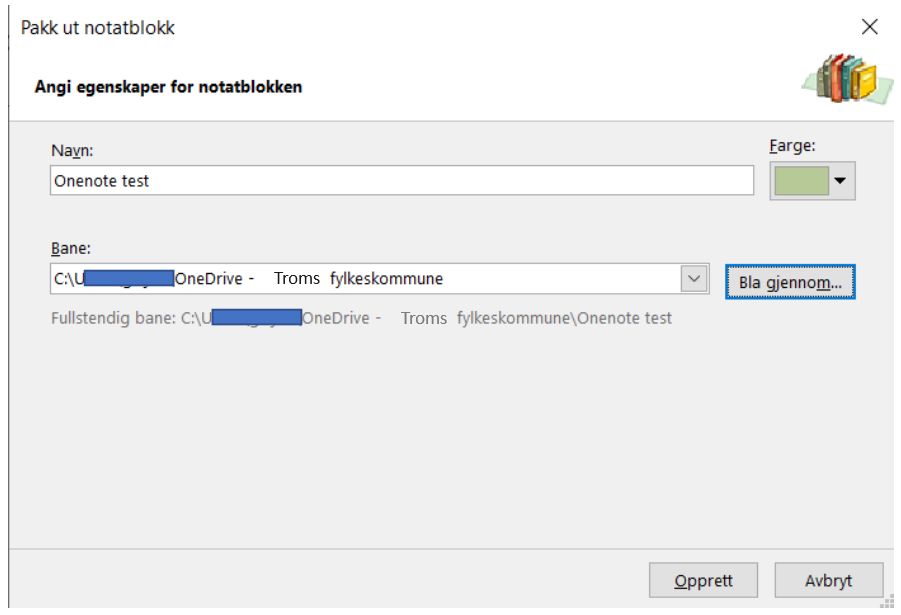Click the stacked notebooks icon
901x615 pixels.
[848, 78]
